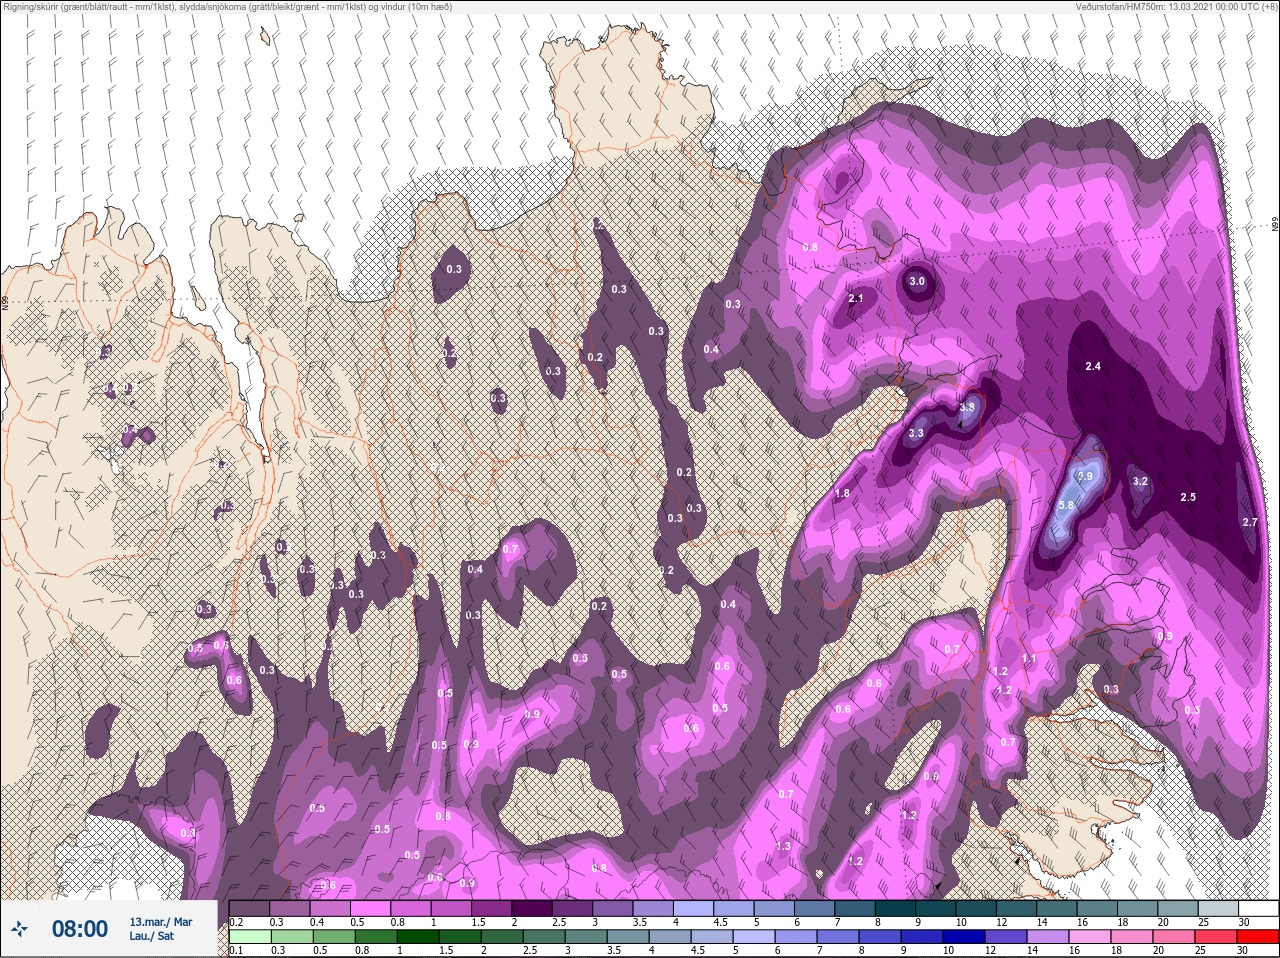Viewport: 1280px width, 958px height.
Task: Click the 3.3 precipitation value on map
Action: click(916, 434)
